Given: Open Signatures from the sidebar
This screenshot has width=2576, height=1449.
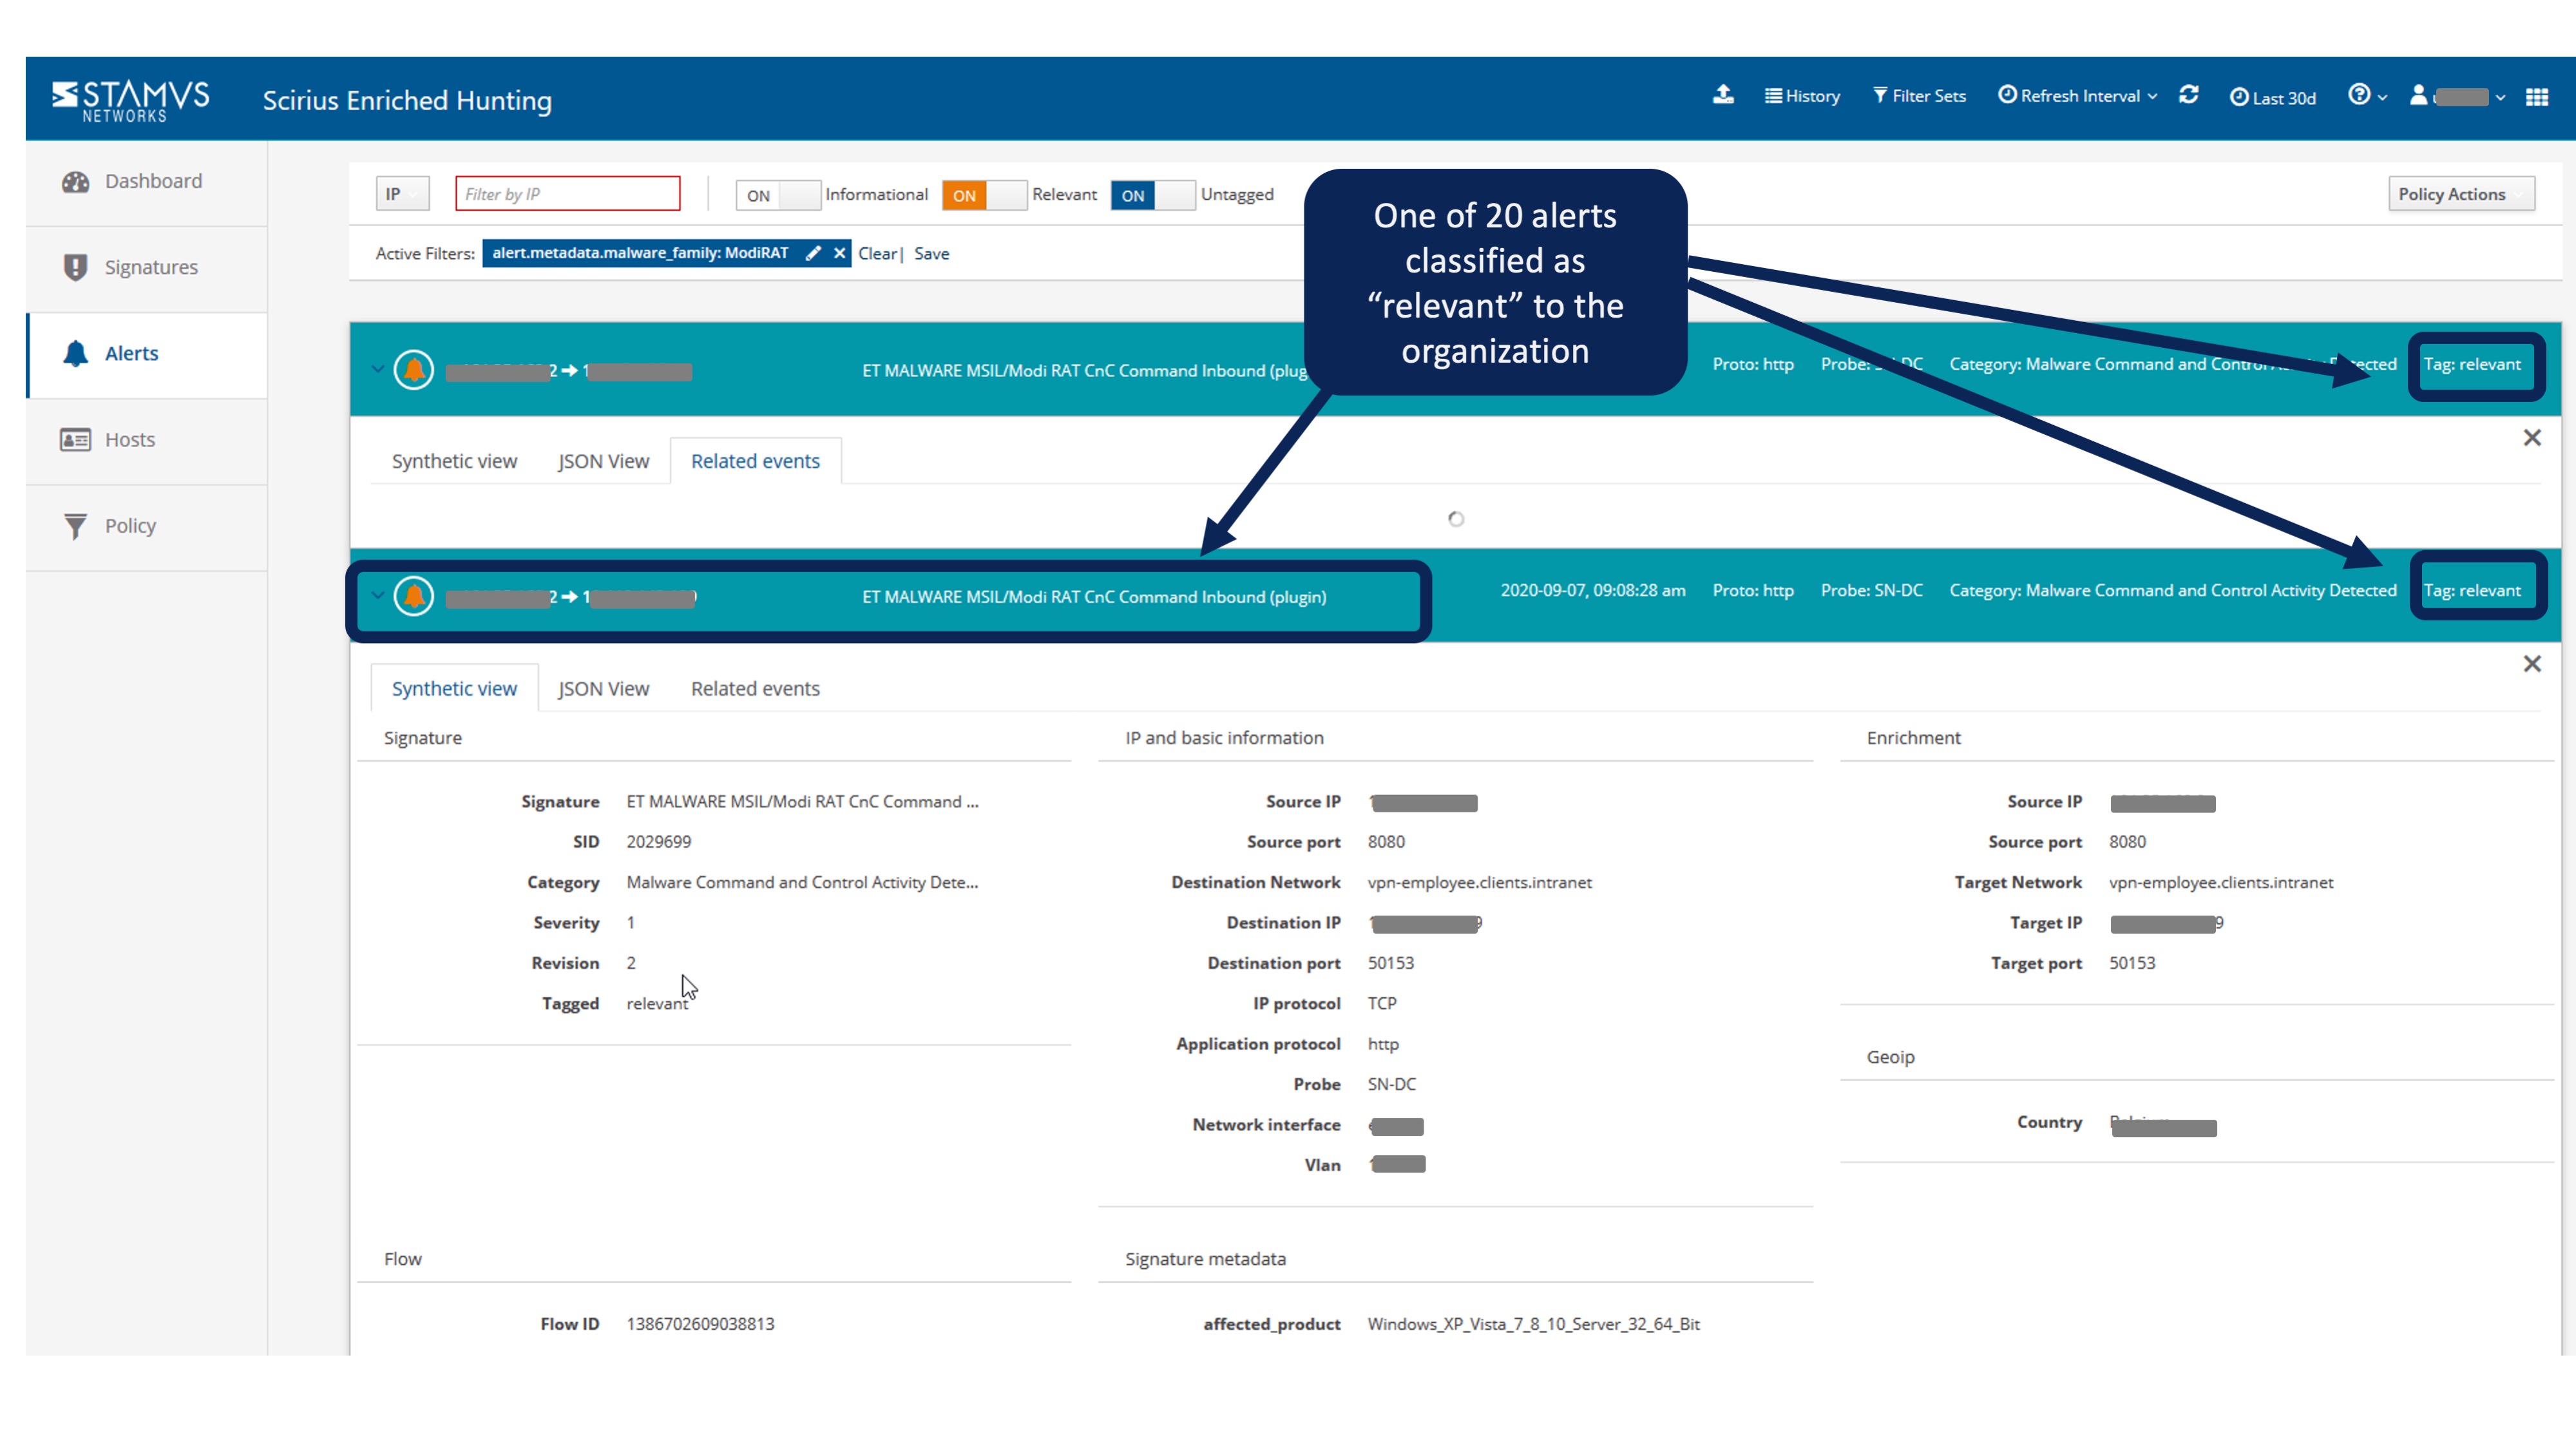Looking at the screenshot, I should (150, 267).
